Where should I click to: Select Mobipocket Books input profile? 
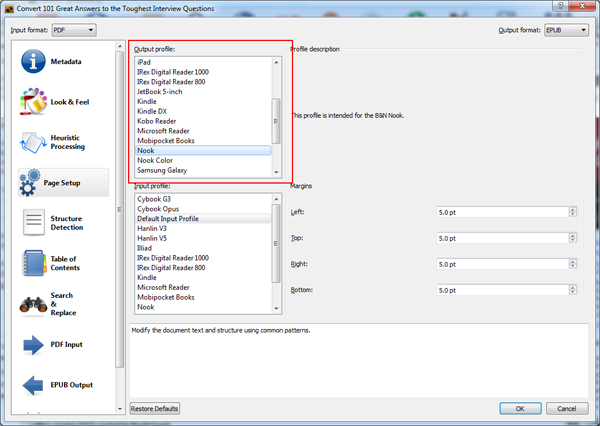203,297
